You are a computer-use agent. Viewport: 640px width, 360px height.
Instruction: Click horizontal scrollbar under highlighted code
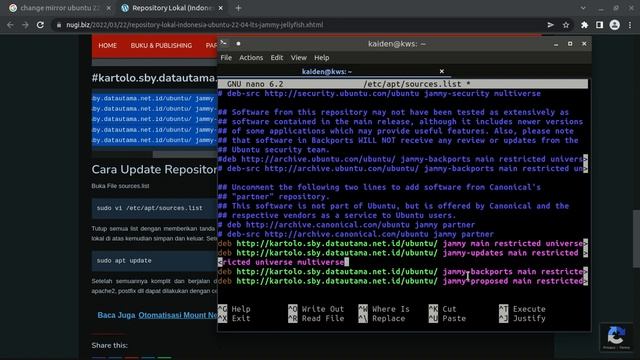[x=185, y=154]
